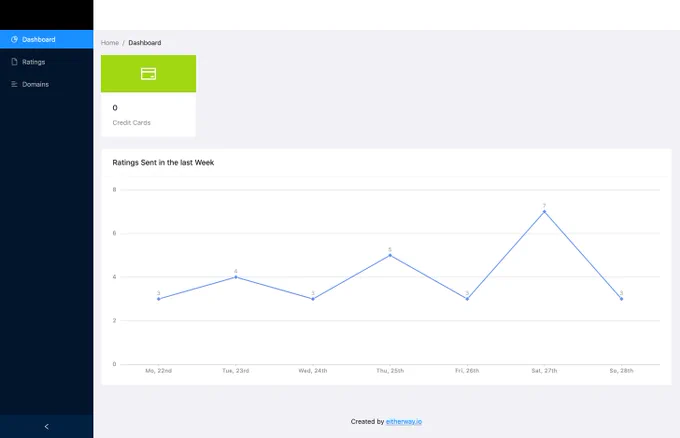Click the x-axis label Sat, 27th
The height and width of the screenshot is (438, 680).
point(544,371)
